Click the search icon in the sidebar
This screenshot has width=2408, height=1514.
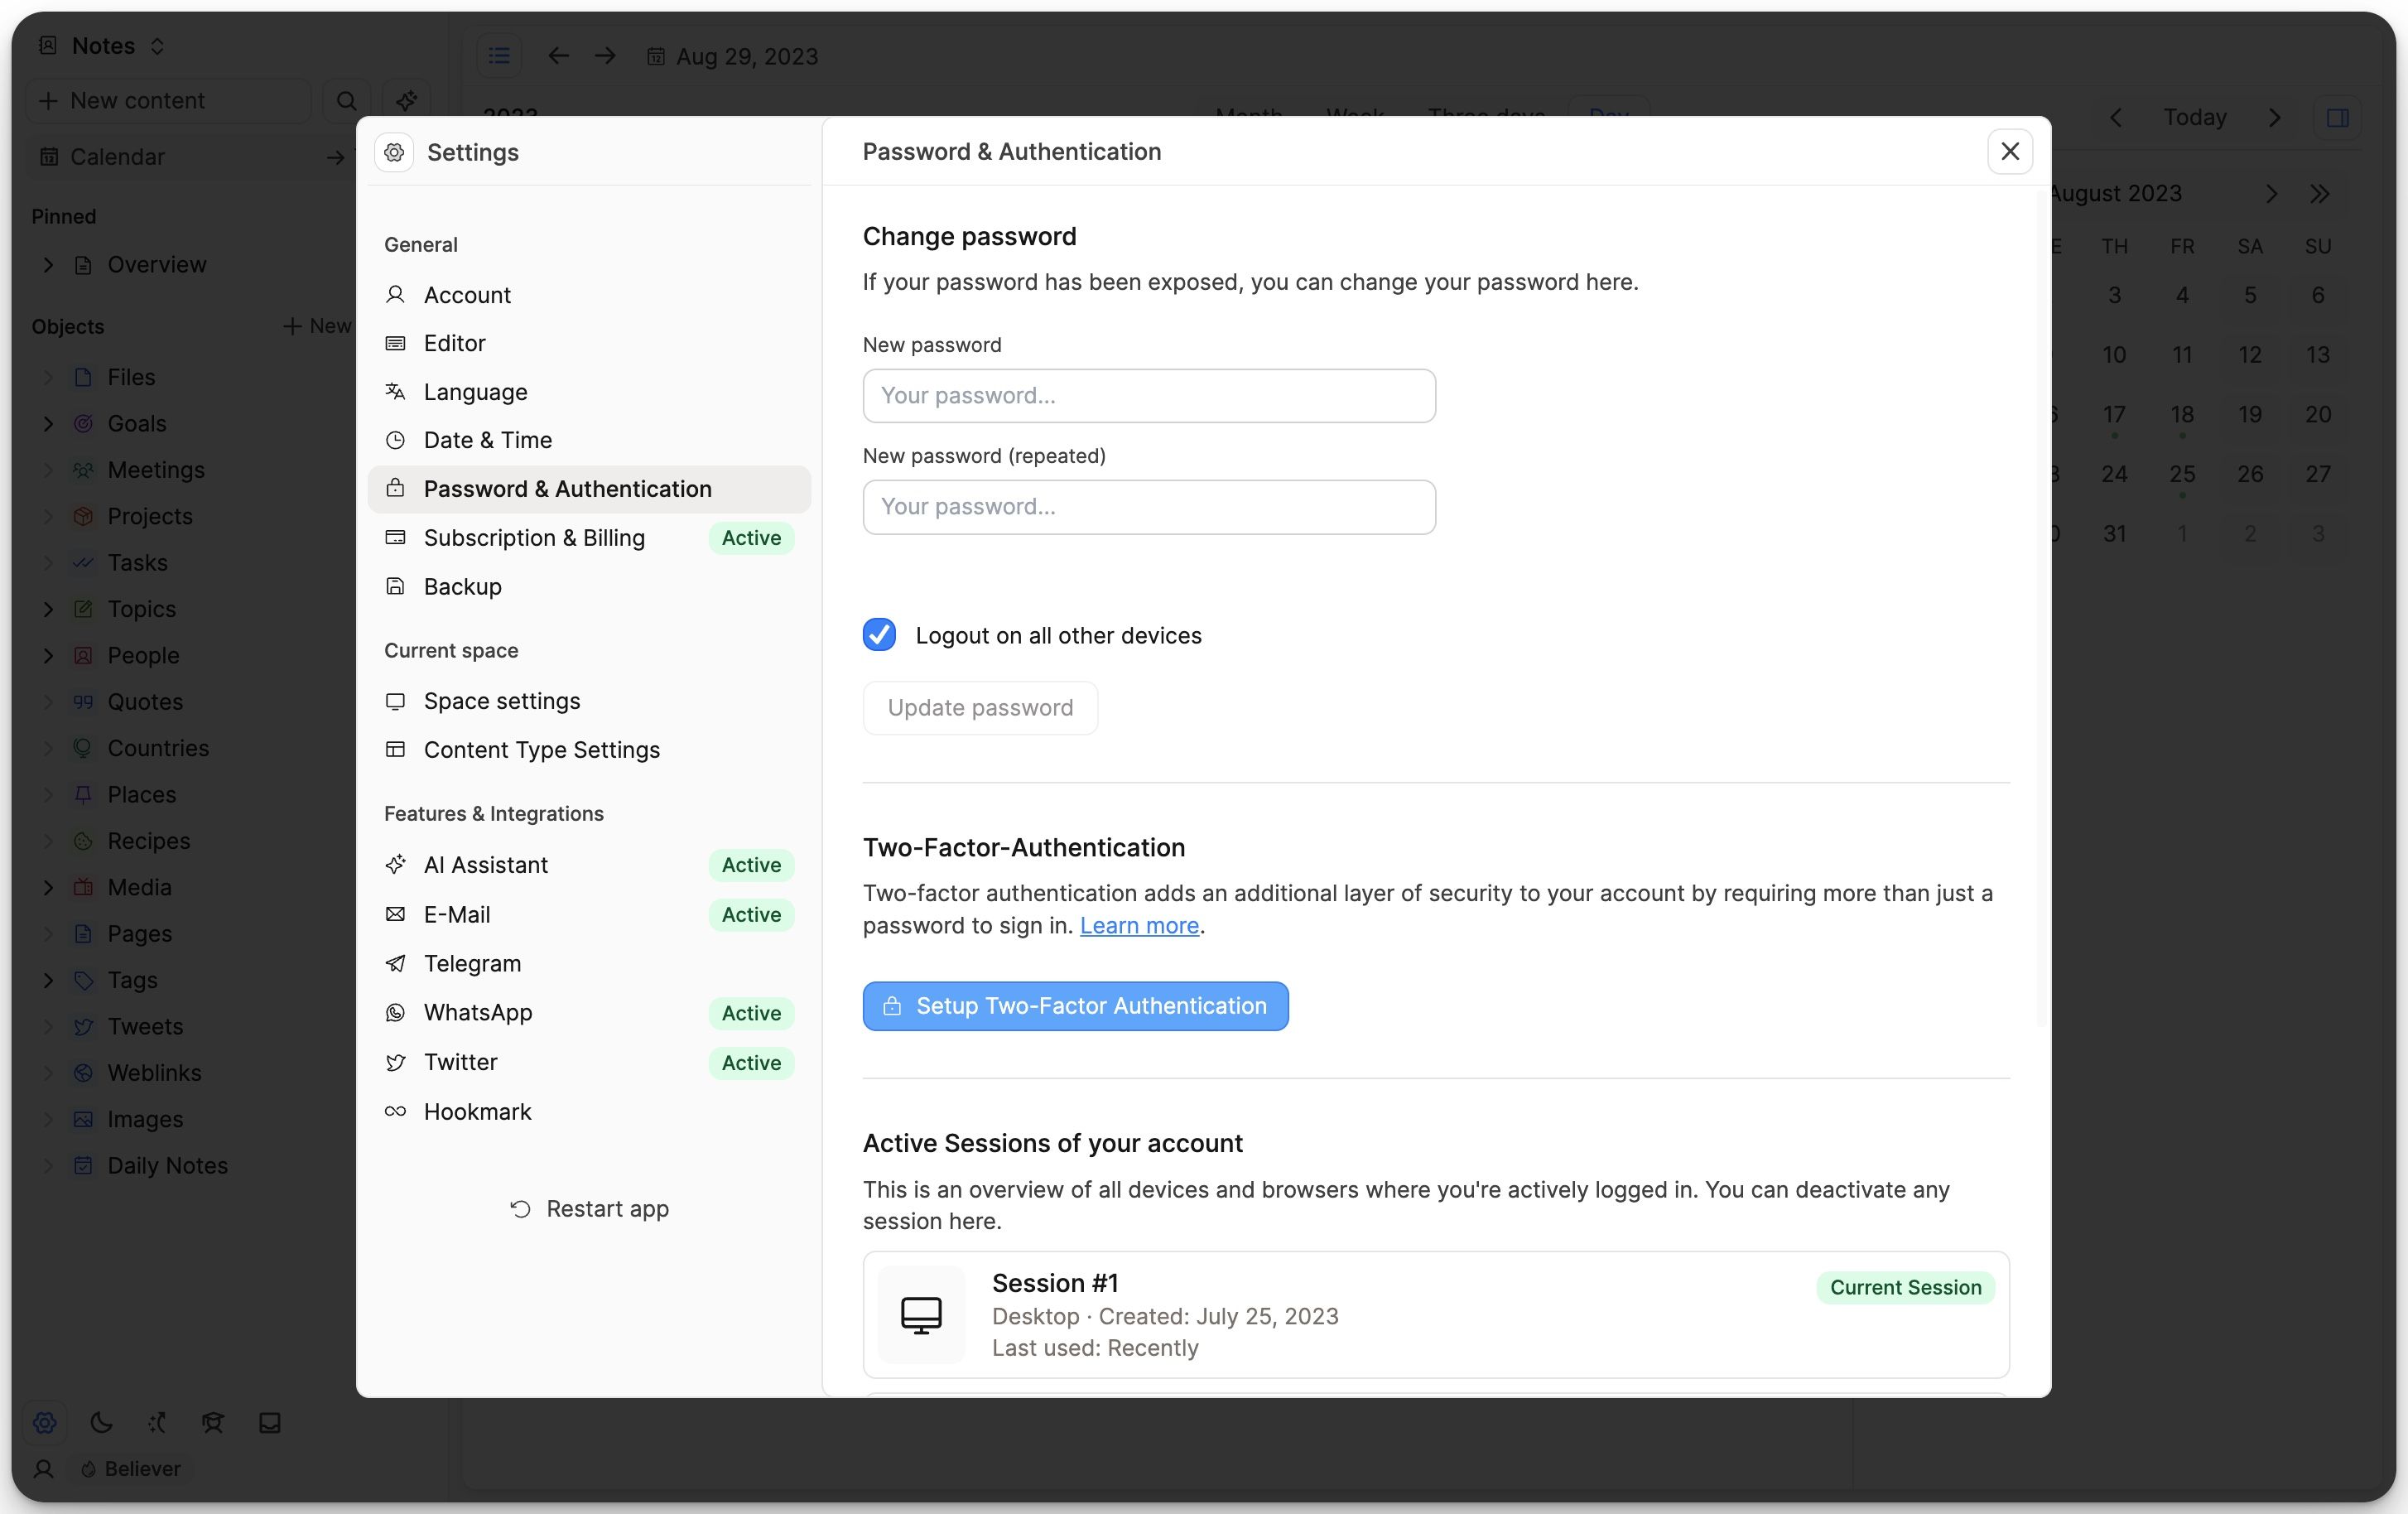coord(346,100)
